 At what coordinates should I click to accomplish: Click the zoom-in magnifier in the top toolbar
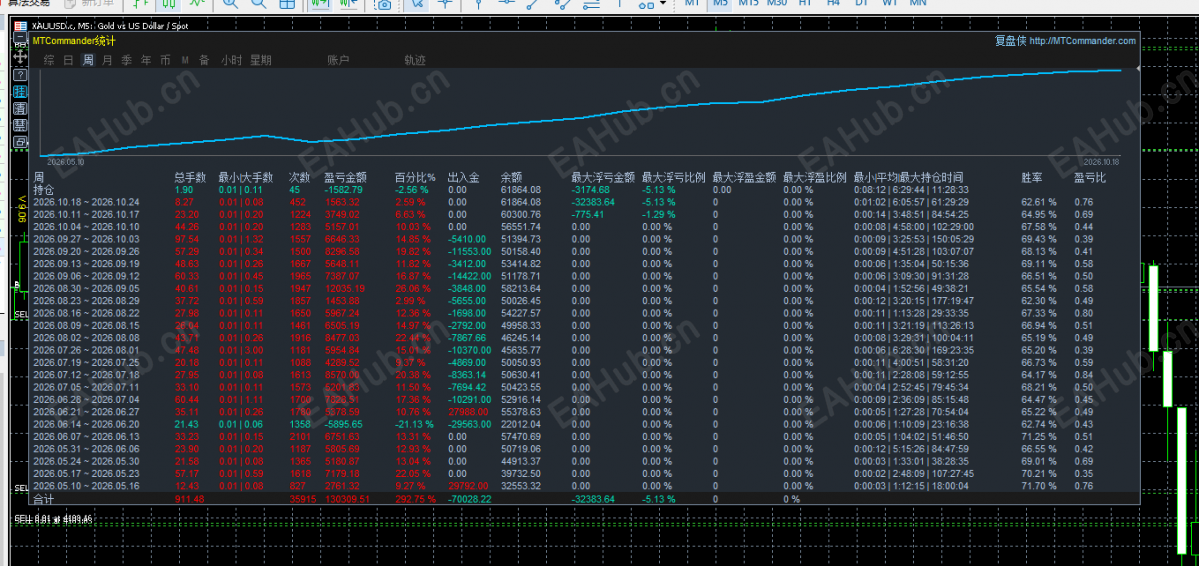pyautogui.click(x=229, y=4)
